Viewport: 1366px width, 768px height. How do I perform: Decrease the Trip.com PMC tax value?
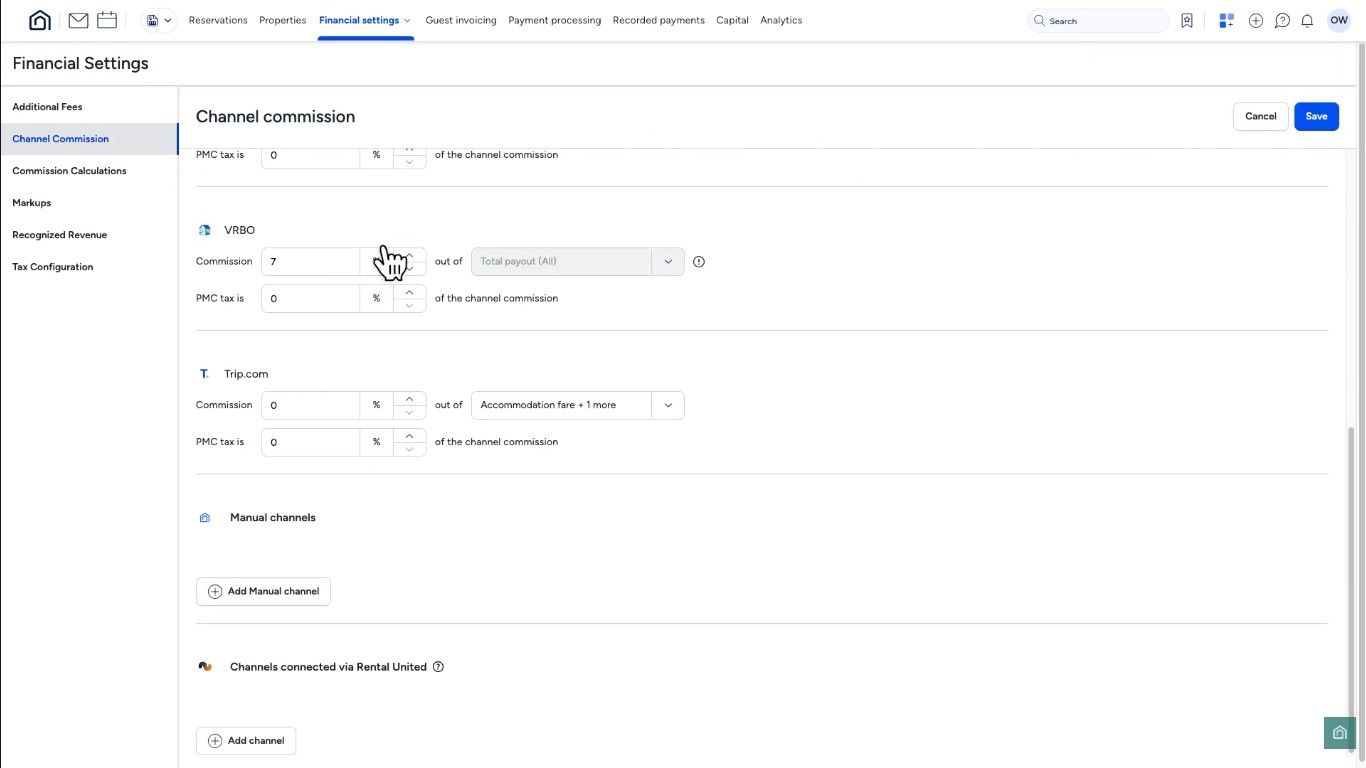click(x=409, y=449)
